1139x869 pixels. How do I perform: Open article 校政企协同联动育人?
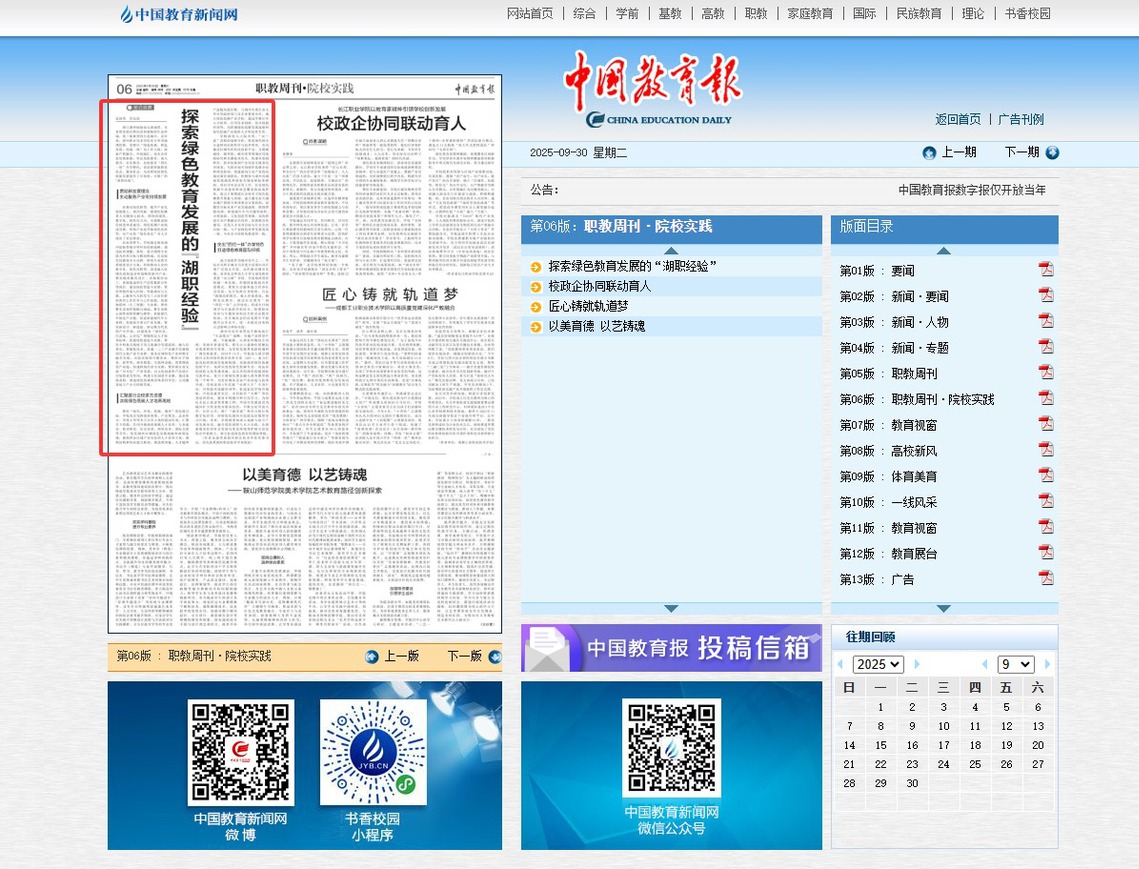coord(600,286)
